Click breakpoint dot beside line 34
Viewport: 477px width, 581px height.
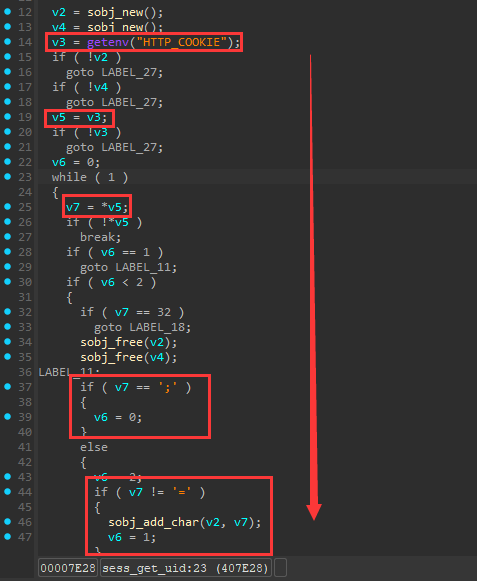pos(7,341)
